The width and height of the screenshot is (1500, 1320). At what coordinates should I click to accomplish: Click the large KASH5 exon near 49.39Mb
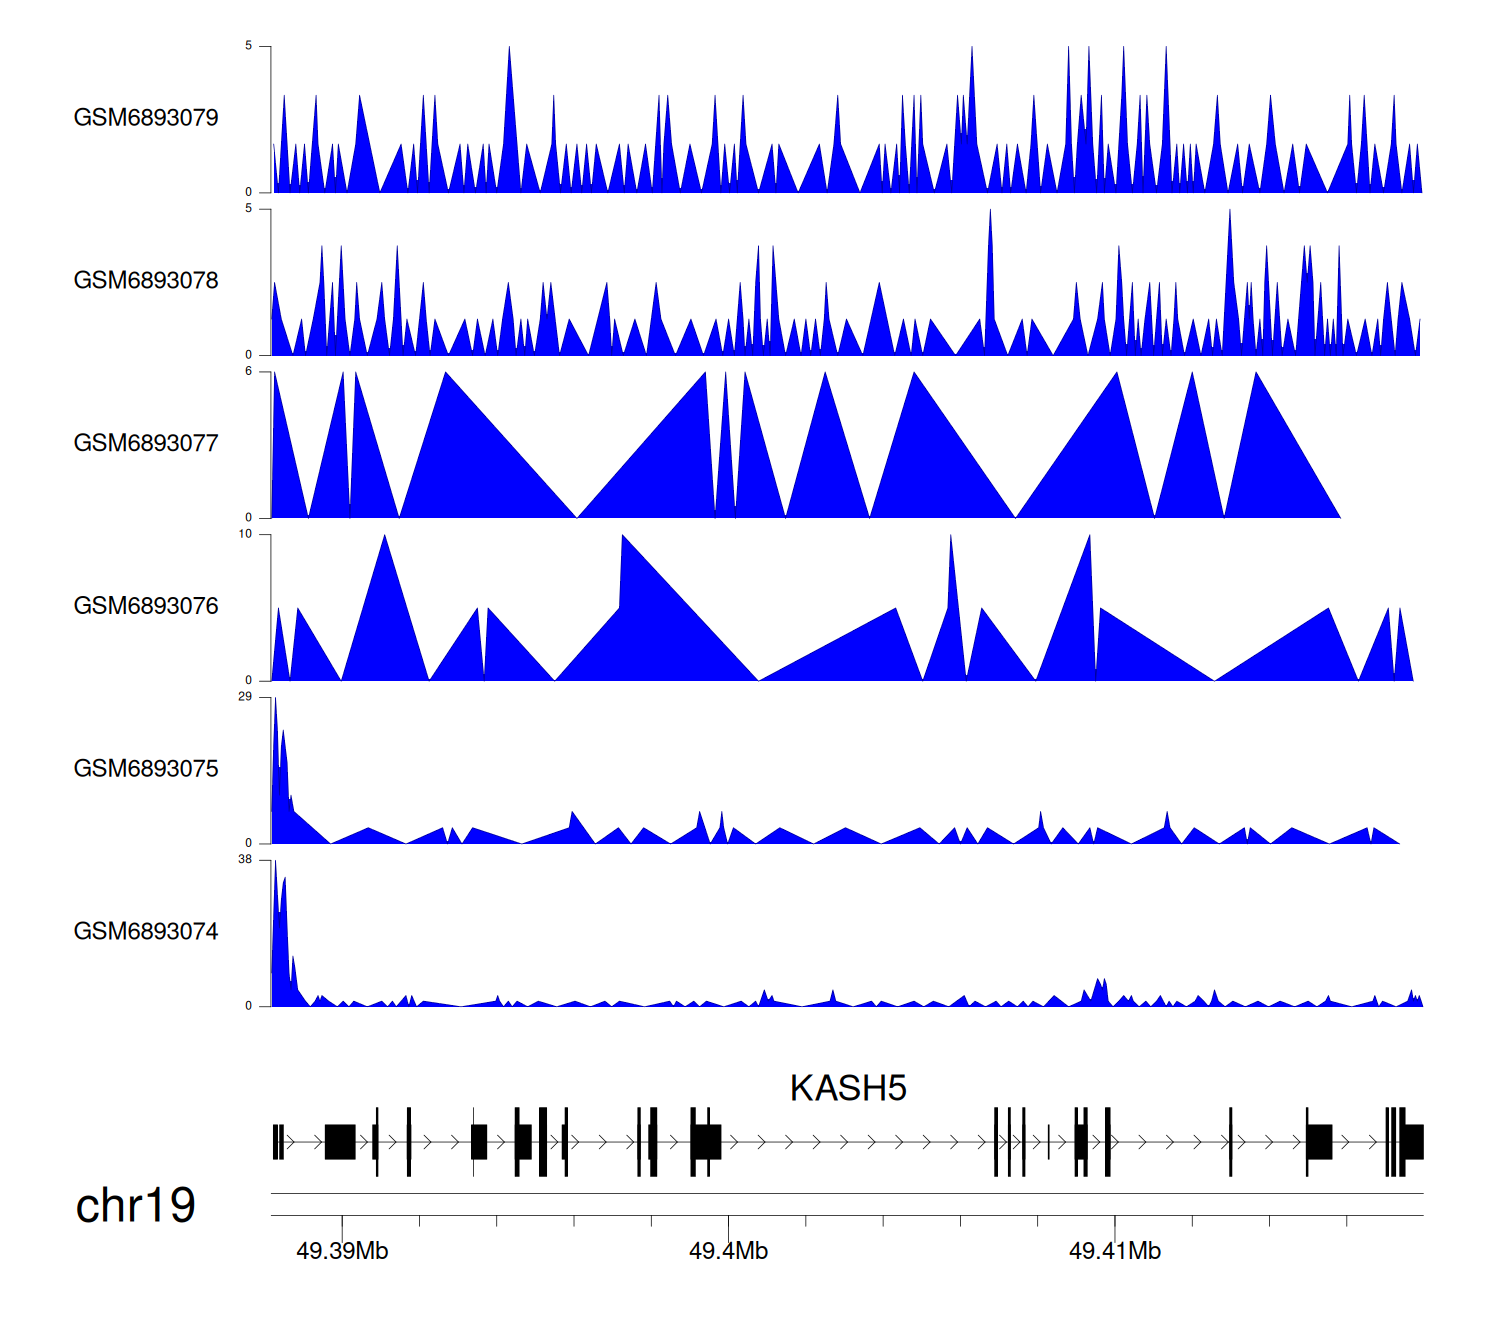340,1142
